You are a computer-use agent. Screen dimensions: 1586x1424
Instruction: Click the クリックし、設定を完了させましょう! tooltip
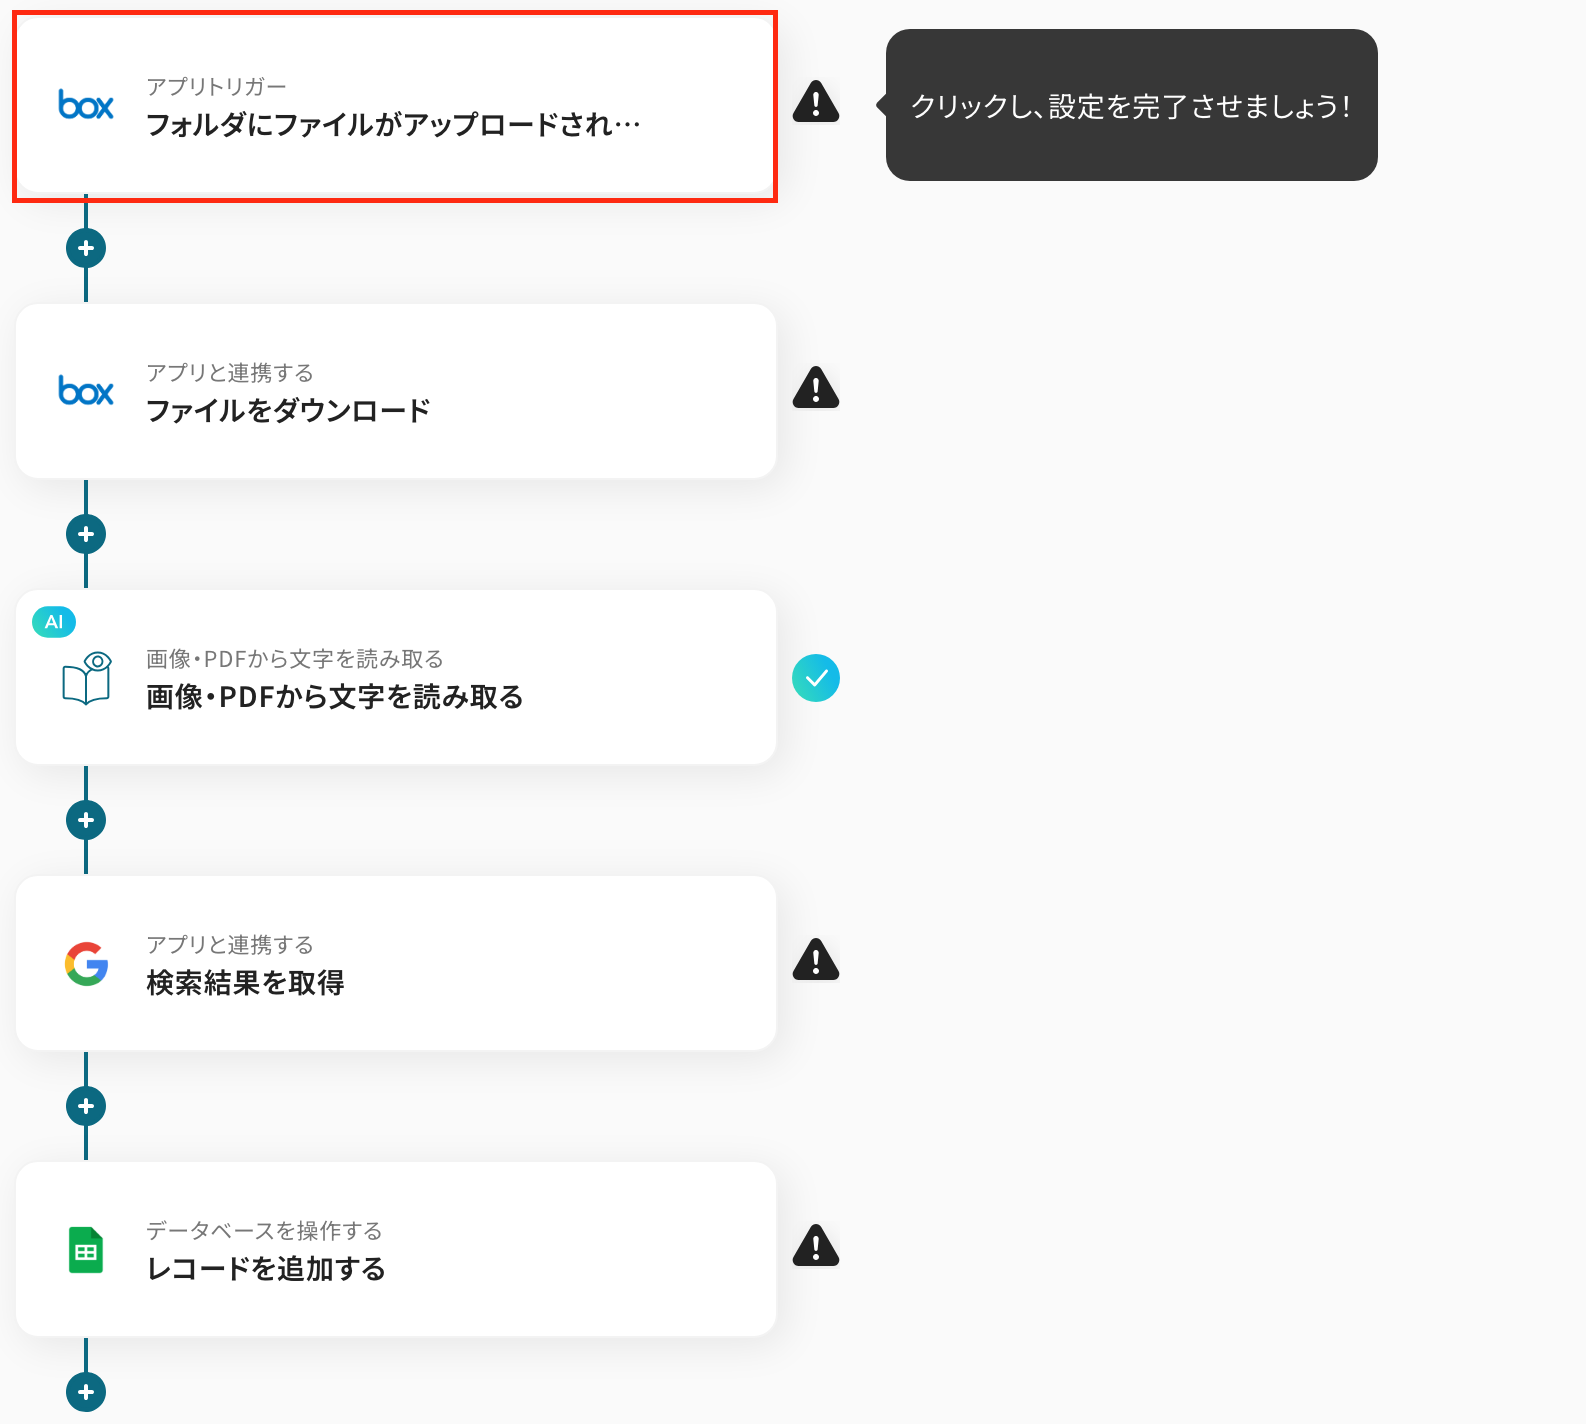coord(1131,105)
